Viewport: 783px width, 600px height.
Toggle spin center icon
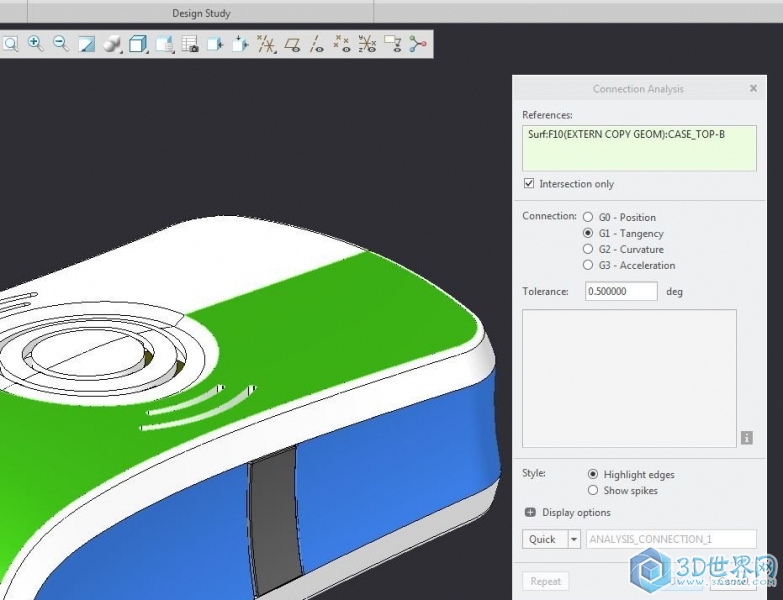click(417, 44)
